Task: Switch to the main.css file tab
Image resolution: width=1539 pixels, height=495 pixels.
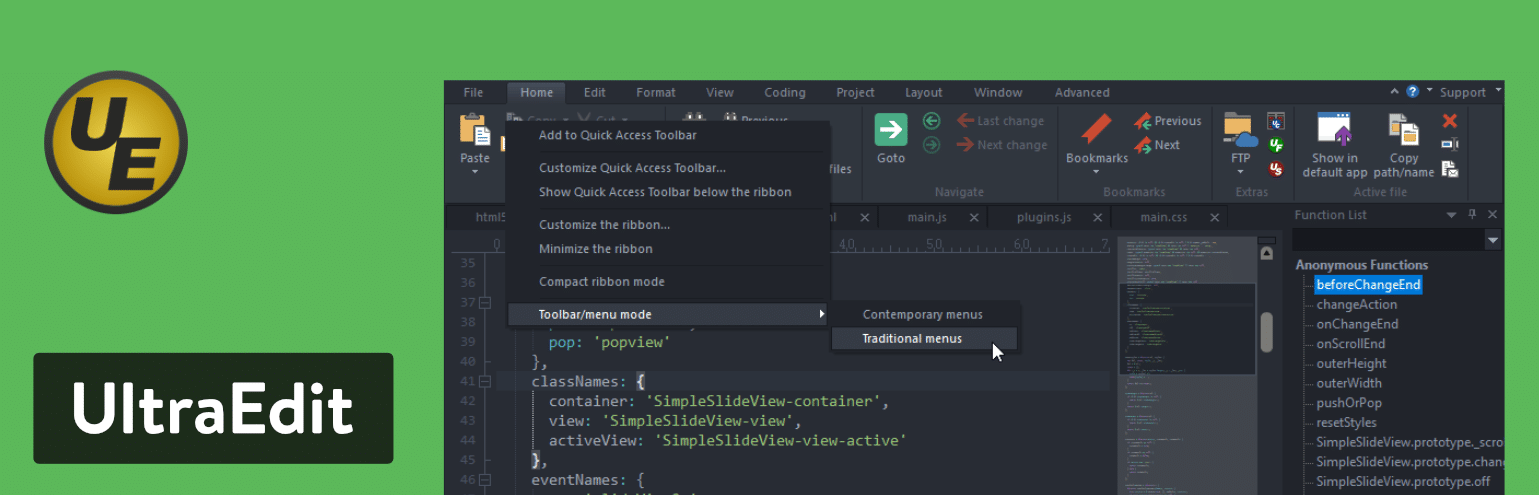Action: 1163,217
